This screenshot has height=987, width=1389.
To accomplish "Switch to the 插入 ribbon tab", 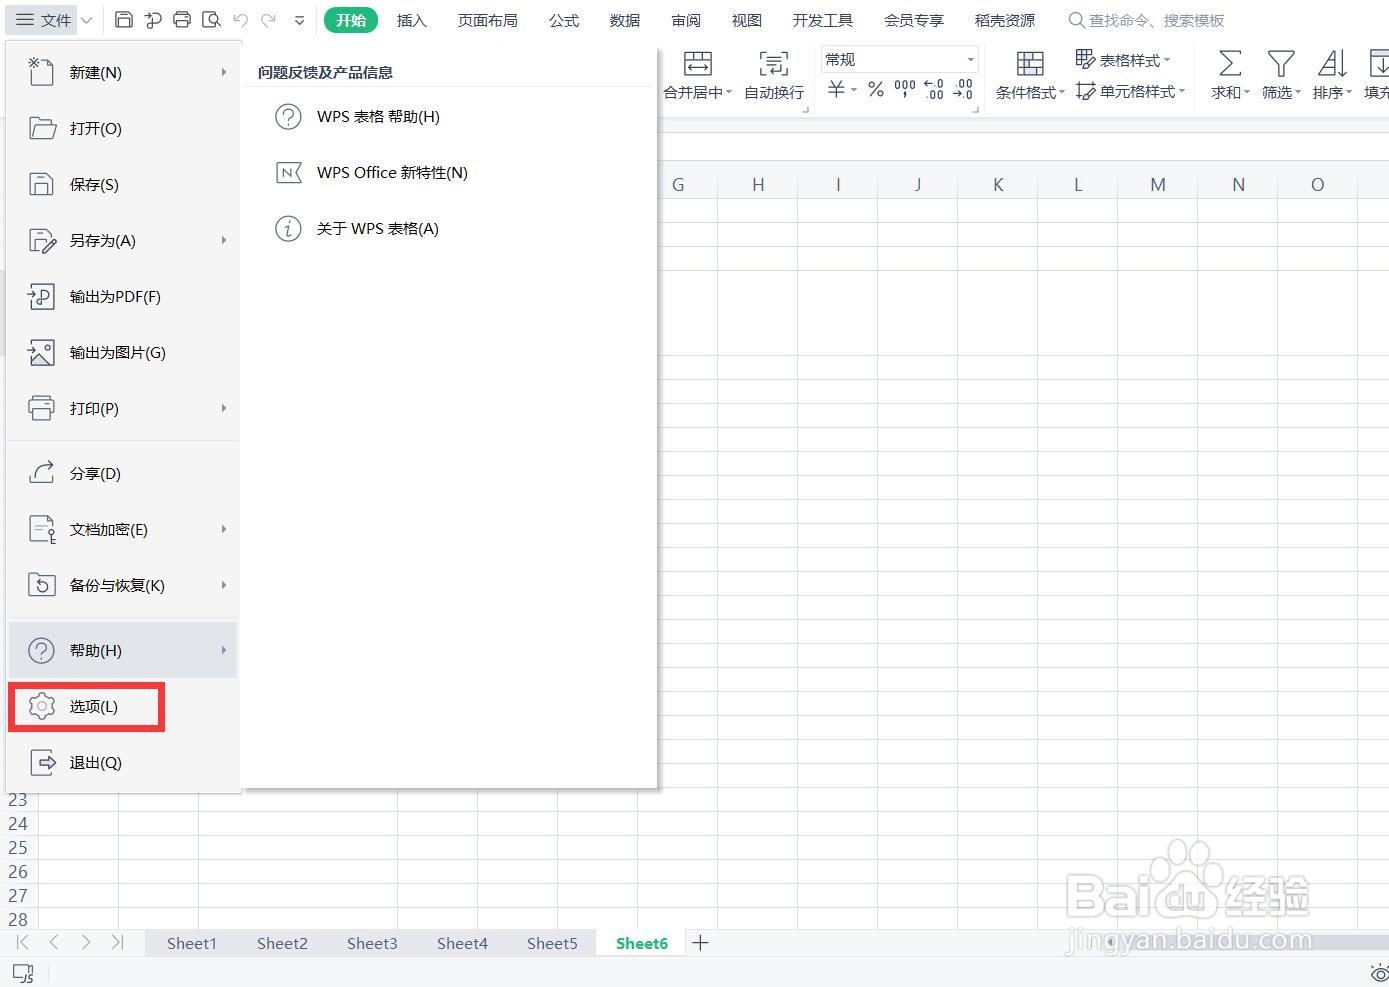I will point(411,20).
